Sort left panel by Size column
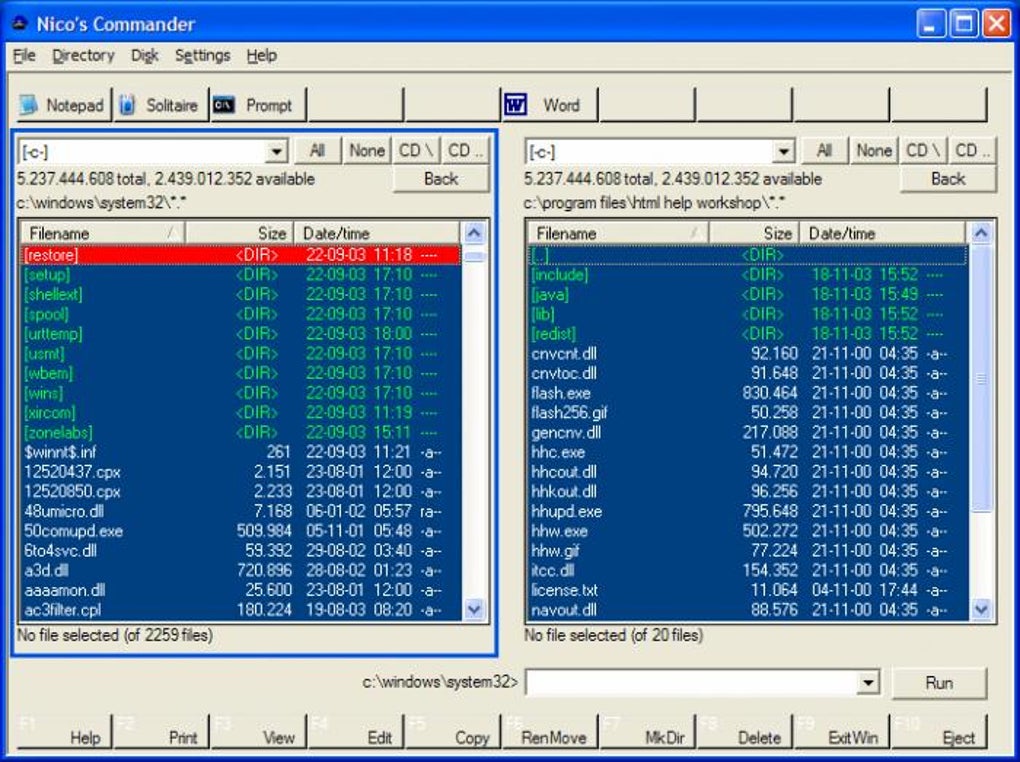 239,233
